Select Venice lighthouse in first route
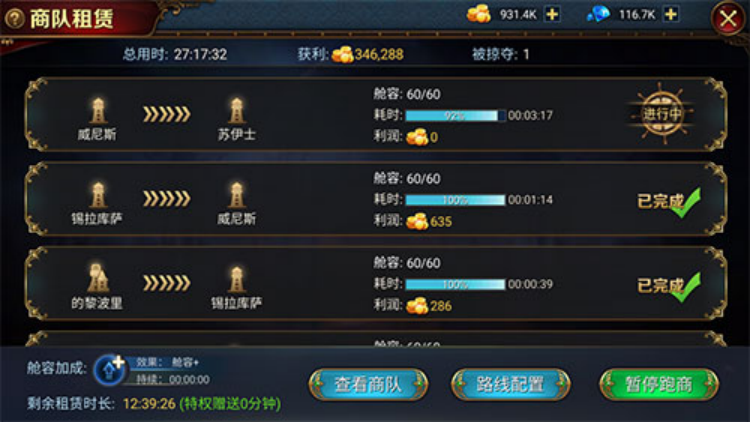The width and height of the screenshot is (750, 422). (x=98, y=111)
